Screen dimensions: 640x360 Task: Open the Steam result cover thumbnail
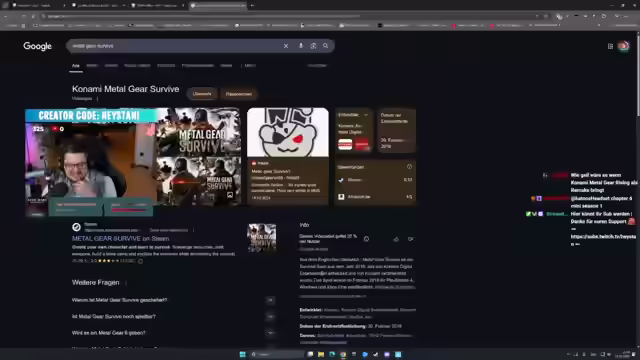click(x=262, y=237)
